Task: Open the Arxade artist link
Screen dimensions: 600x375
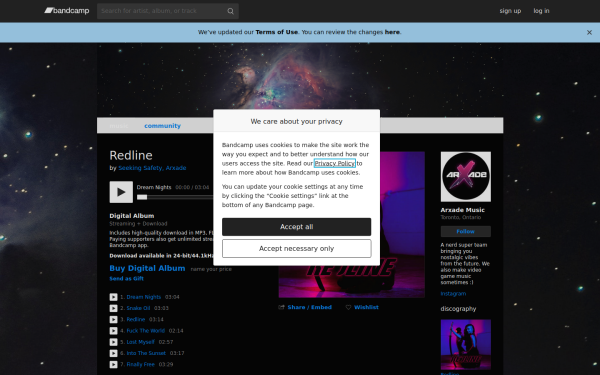Action: click(176, 168)
